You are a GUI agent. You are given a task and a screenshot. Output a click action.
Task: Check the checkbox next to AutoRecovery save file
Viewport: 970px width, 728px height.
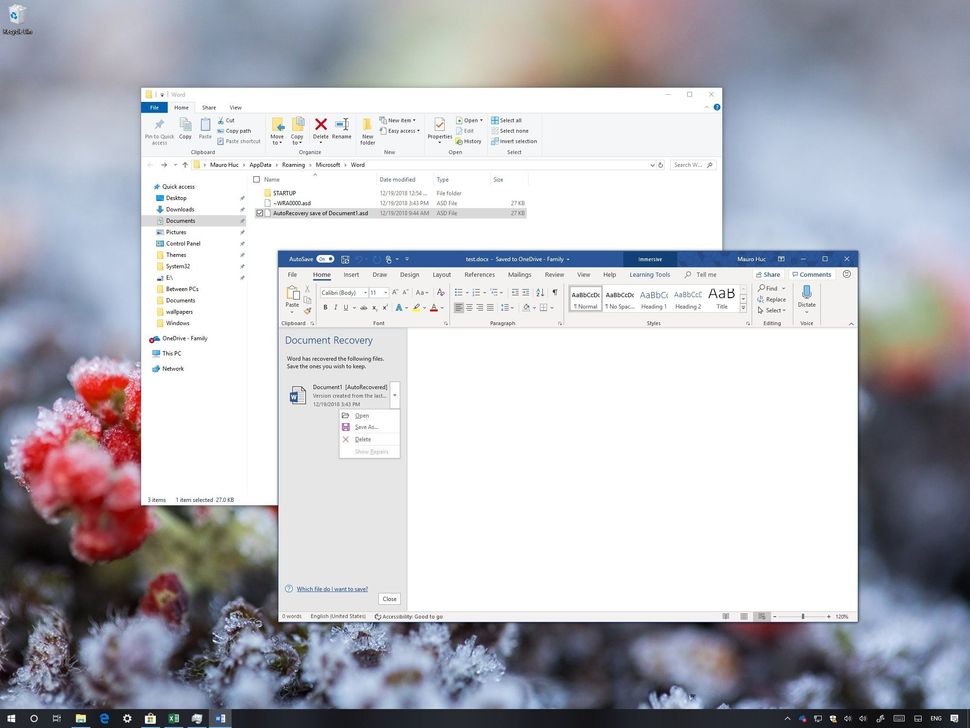coord(259,213)
